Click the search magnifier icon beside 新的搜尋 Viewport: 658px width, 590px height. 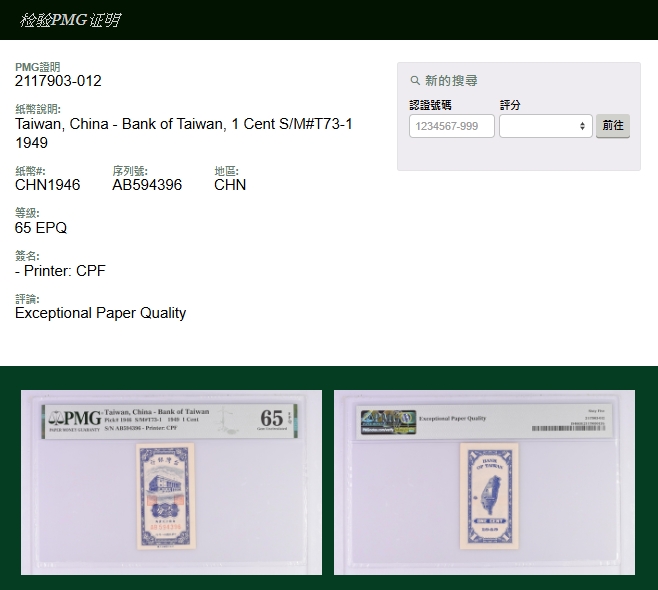coord(415,80)
